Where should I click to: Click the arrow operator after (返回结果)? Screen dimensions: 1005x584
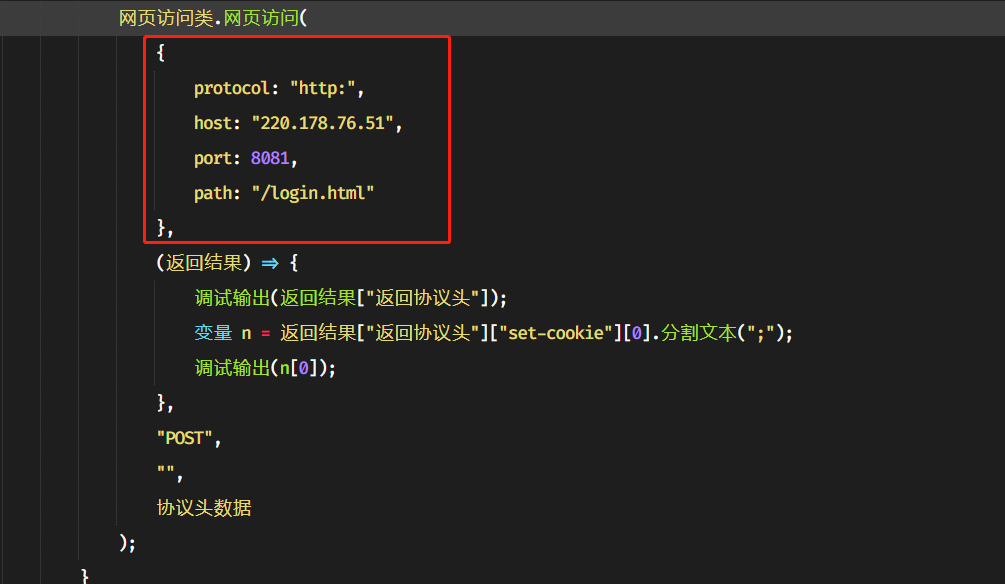click(x=270, y=263)
